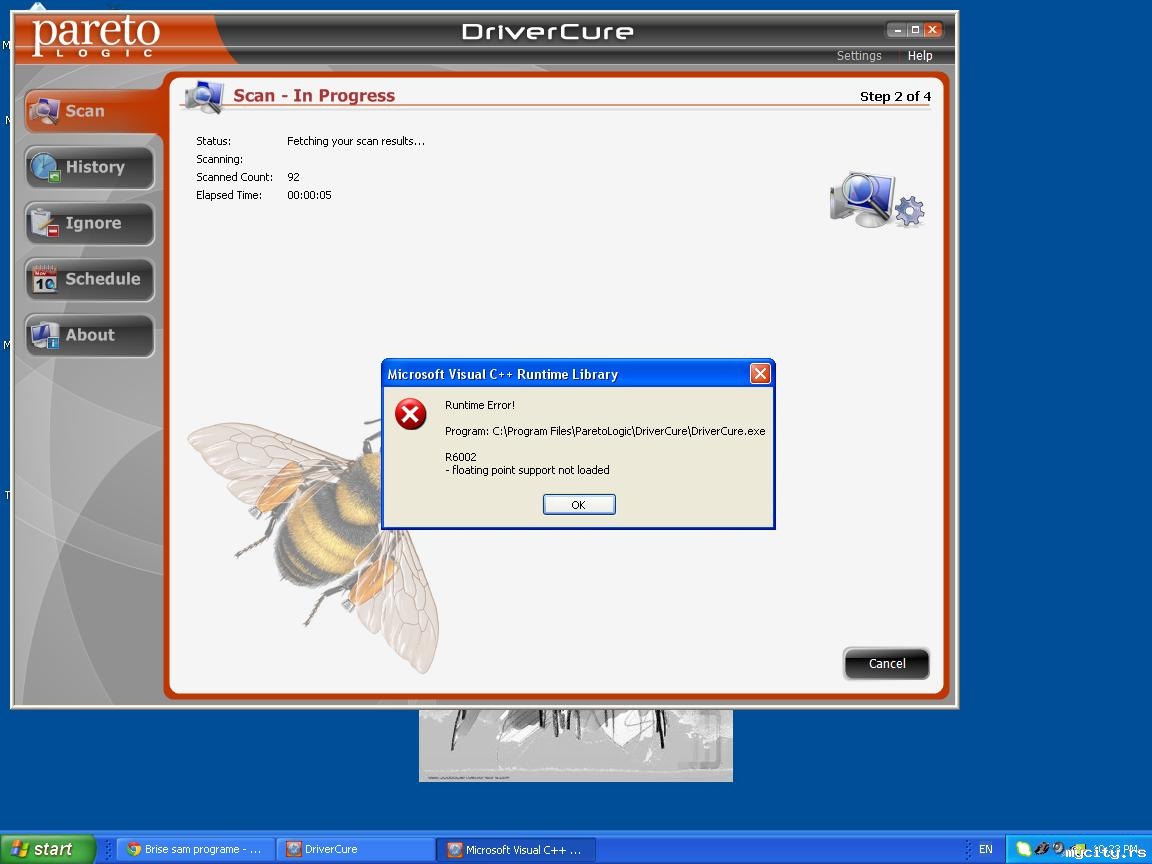Minimize the DriverCure window
The height and width of the screenshot is (864, 1152).
tap(897, 30)
